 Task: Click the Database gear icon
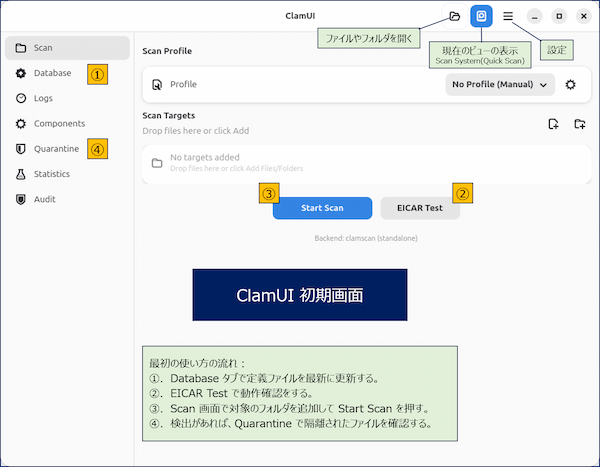[x=21, y=73]
